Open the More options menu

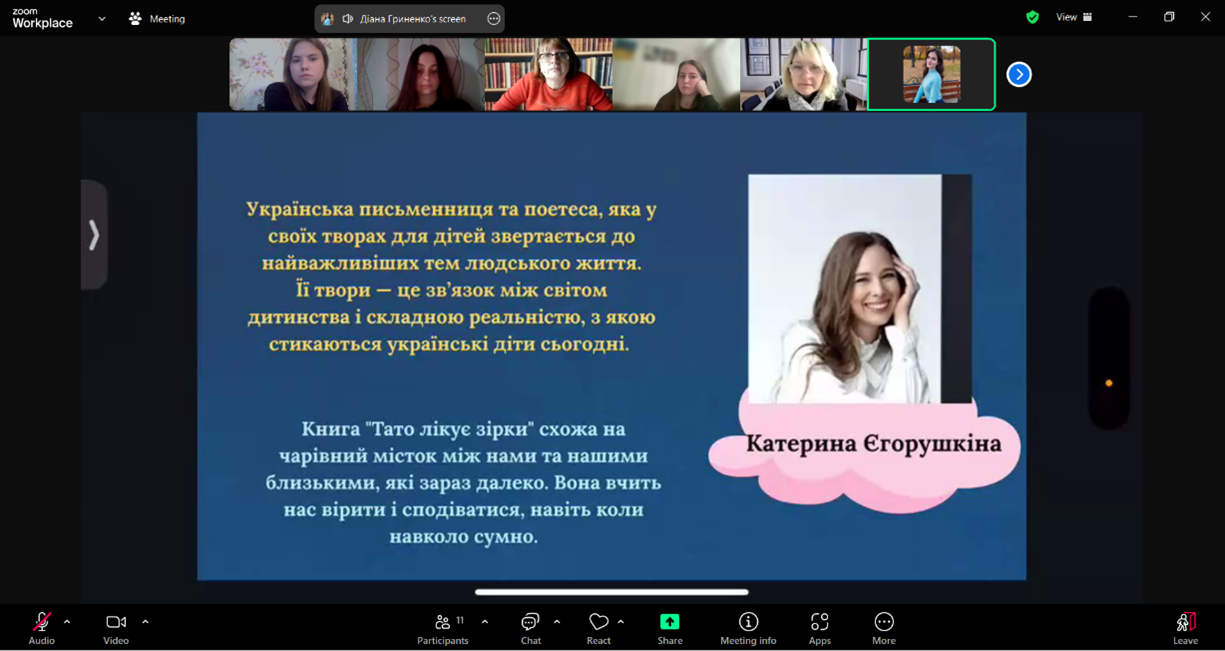883,628
